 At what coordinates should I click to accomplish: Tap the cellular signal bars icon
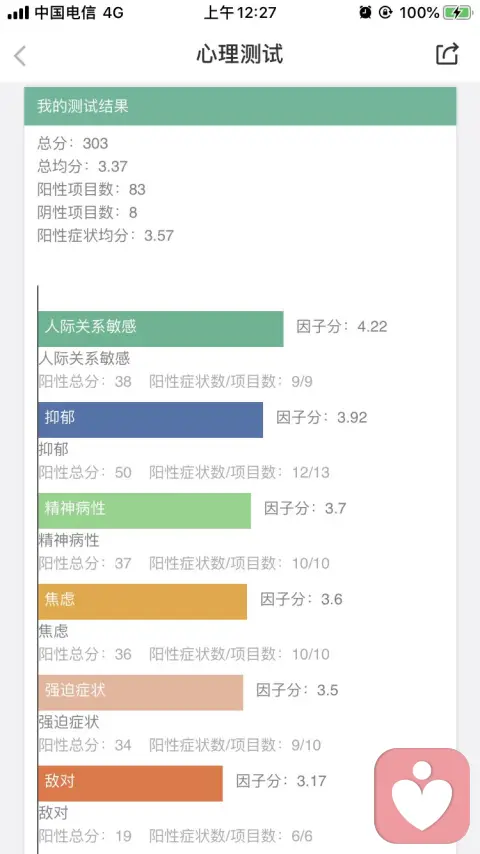19,13
